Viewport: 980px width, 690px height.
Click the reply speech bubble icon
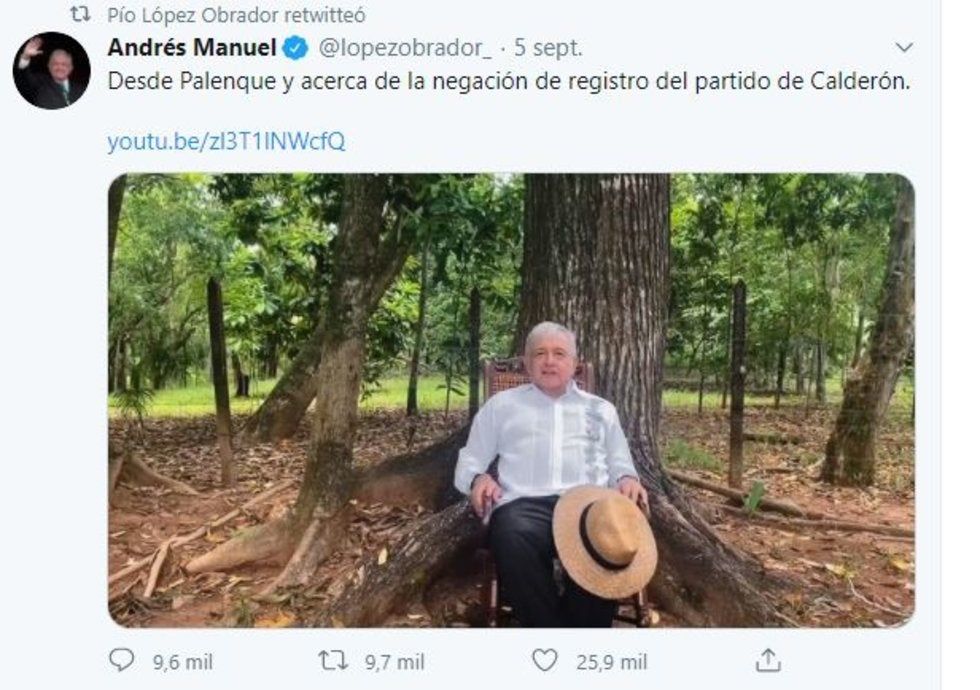tap(121, 659)
